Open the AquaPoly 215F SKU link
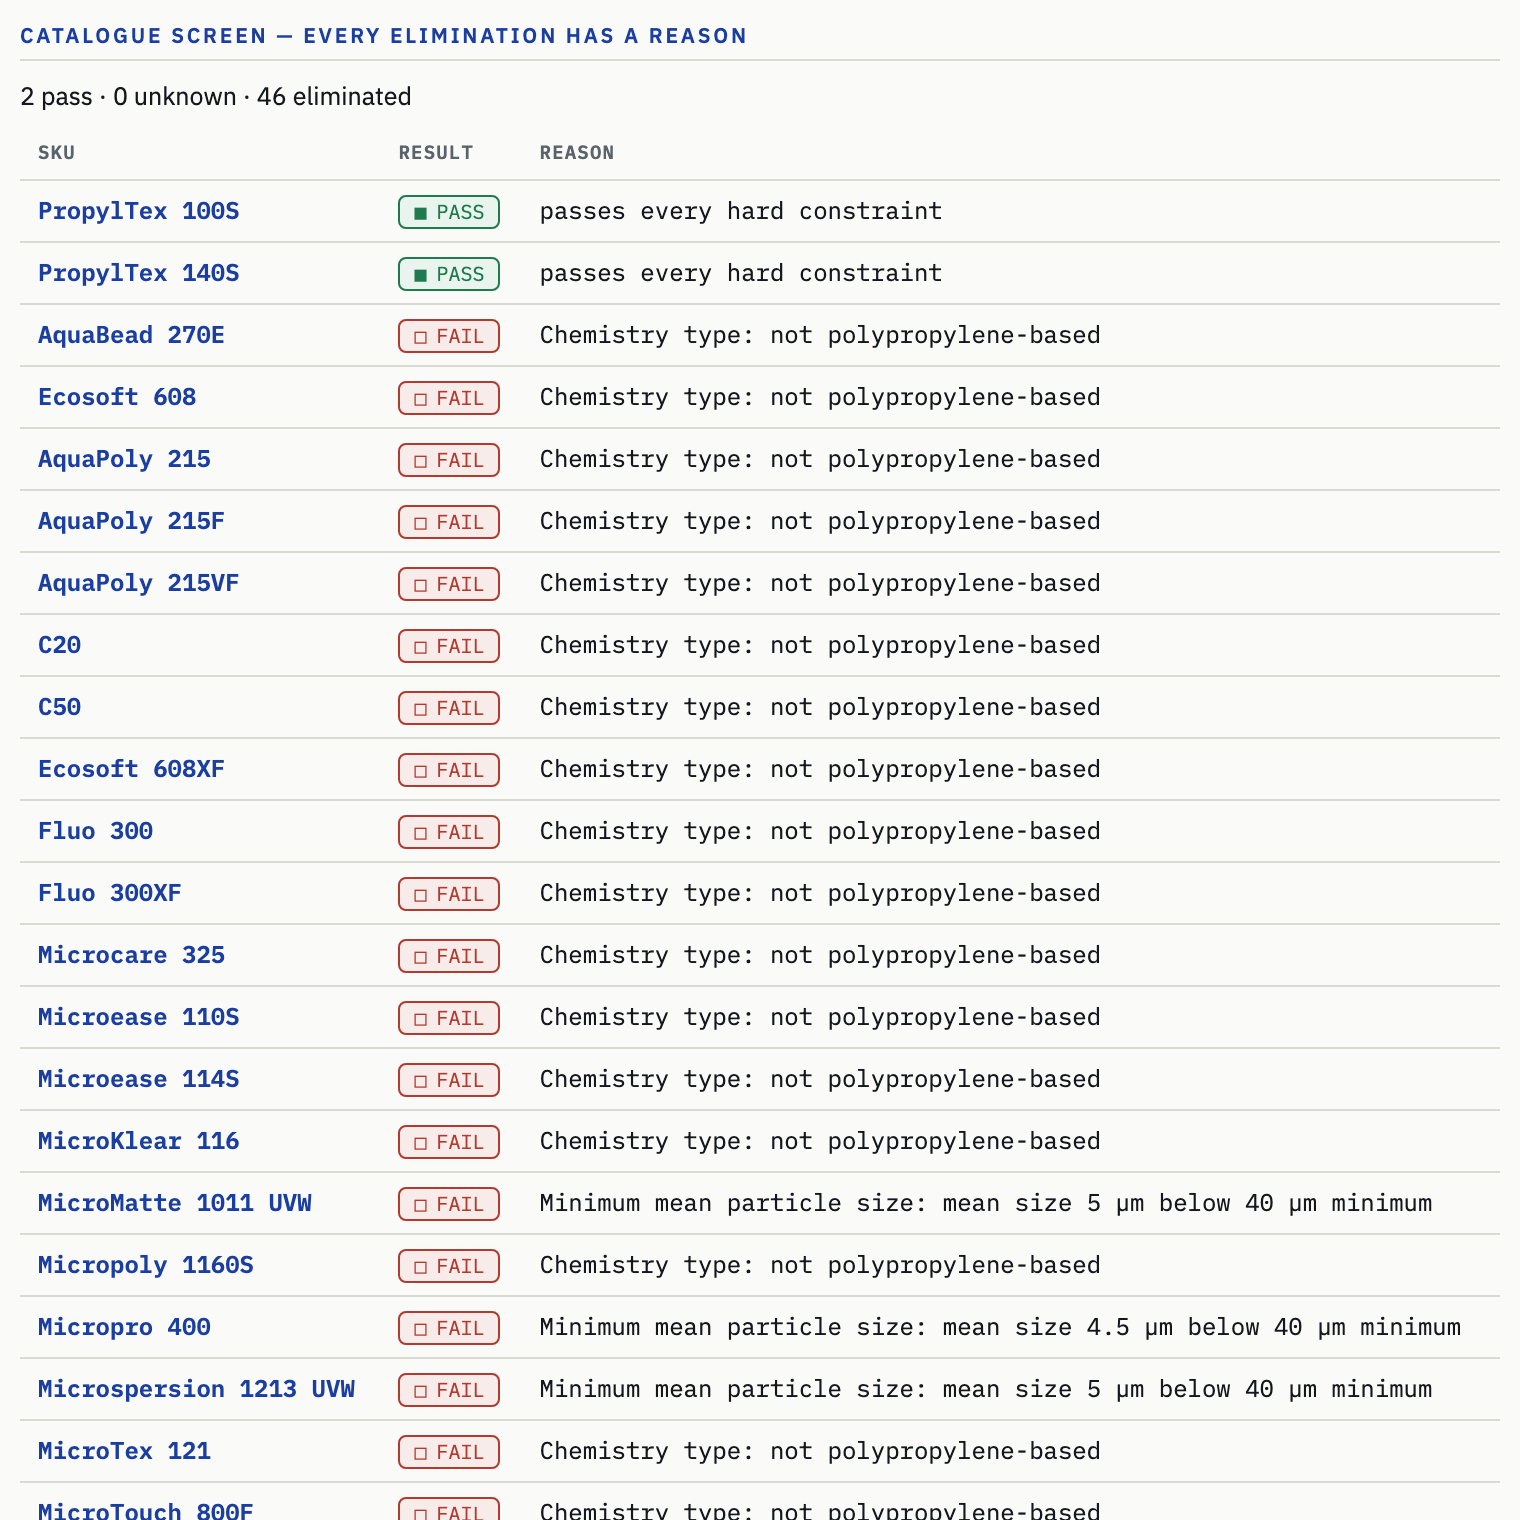 pyautogui.click(x=131, y=521)
